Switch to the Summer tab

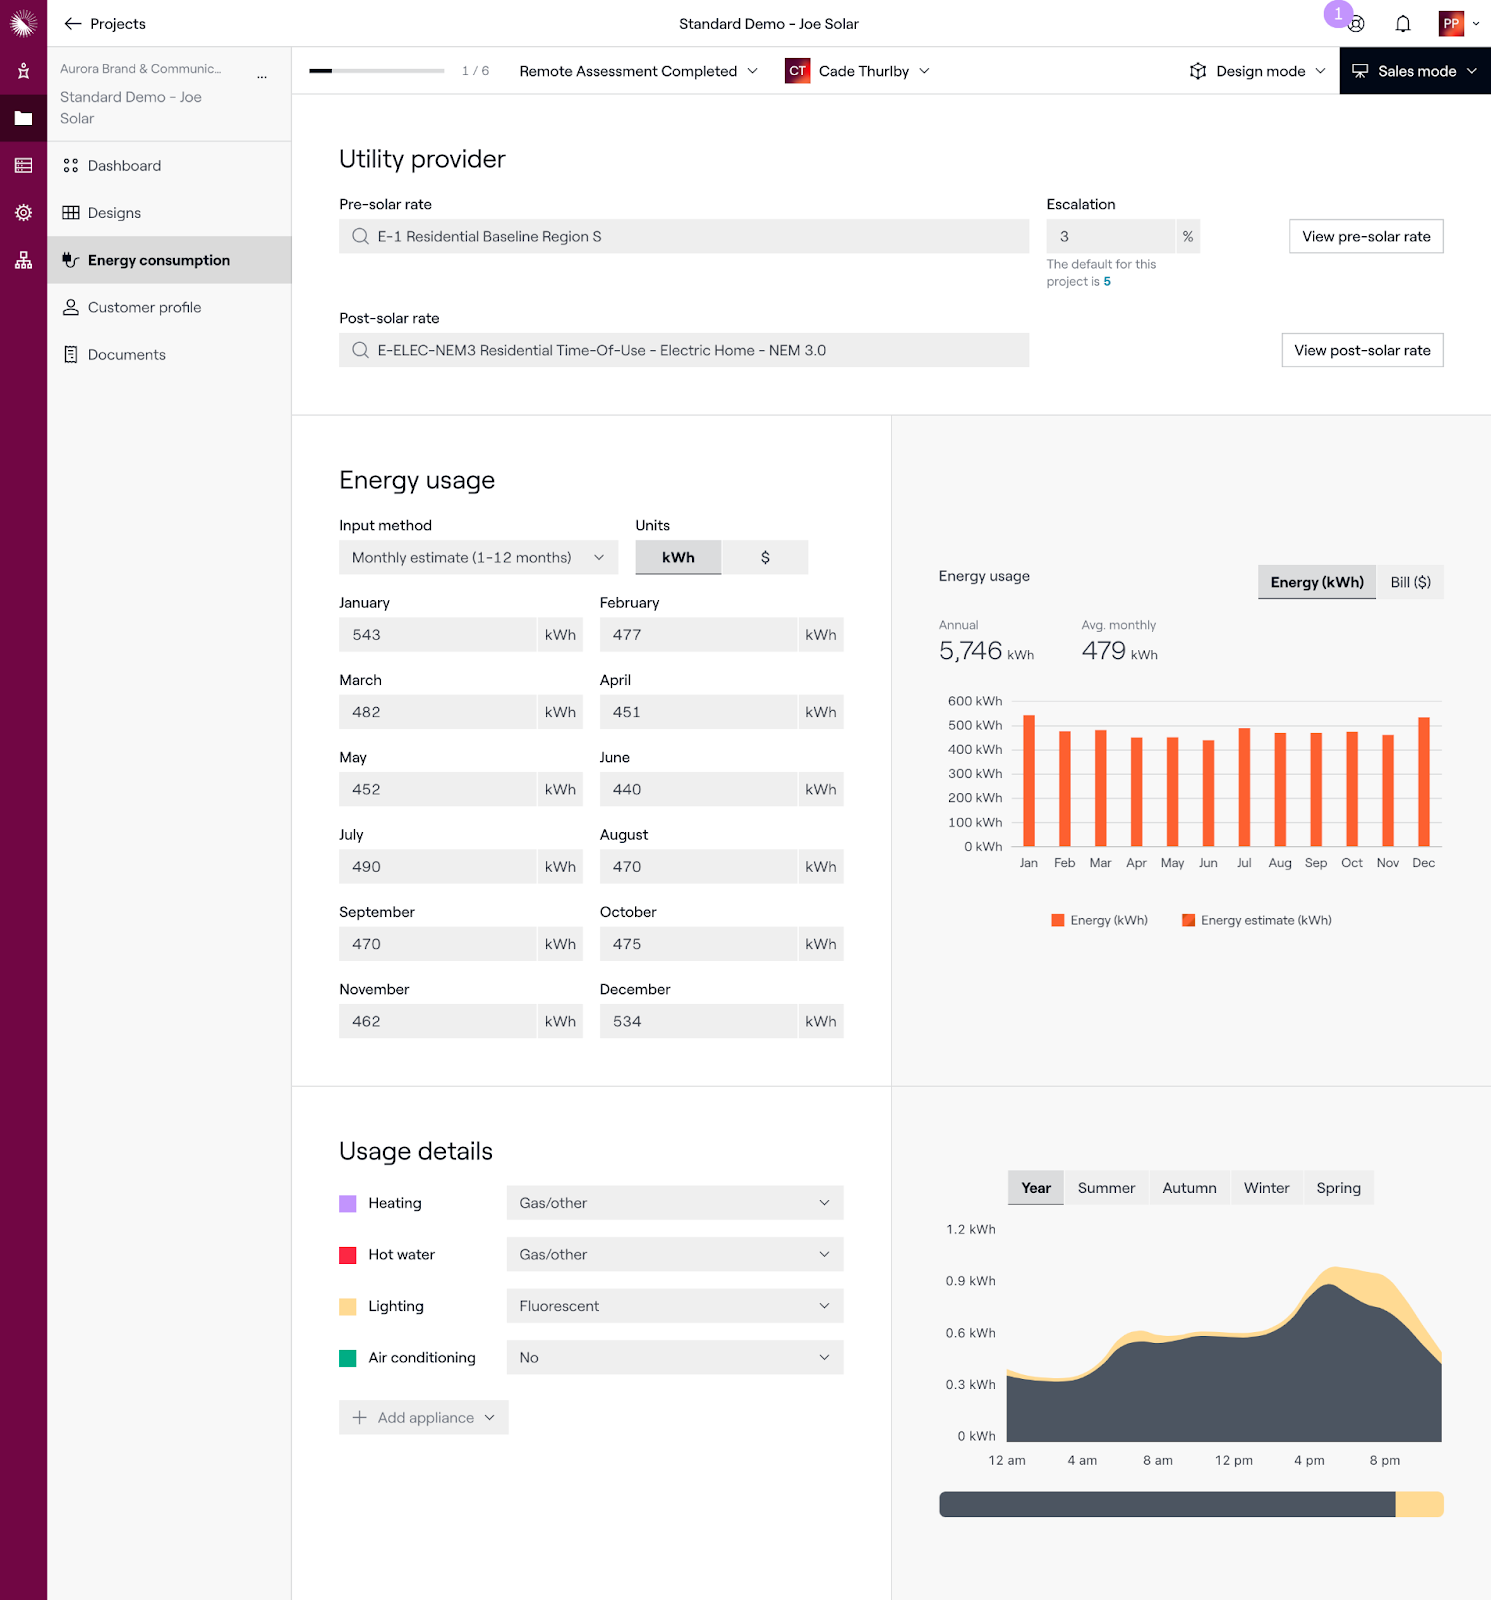[1106, 1188]
